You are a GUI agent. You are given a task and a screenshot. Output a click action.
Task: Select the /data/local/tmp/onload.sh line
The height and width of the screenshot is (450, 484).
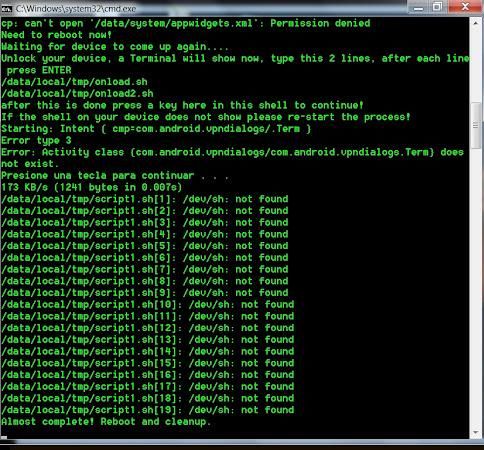point(74,82)
